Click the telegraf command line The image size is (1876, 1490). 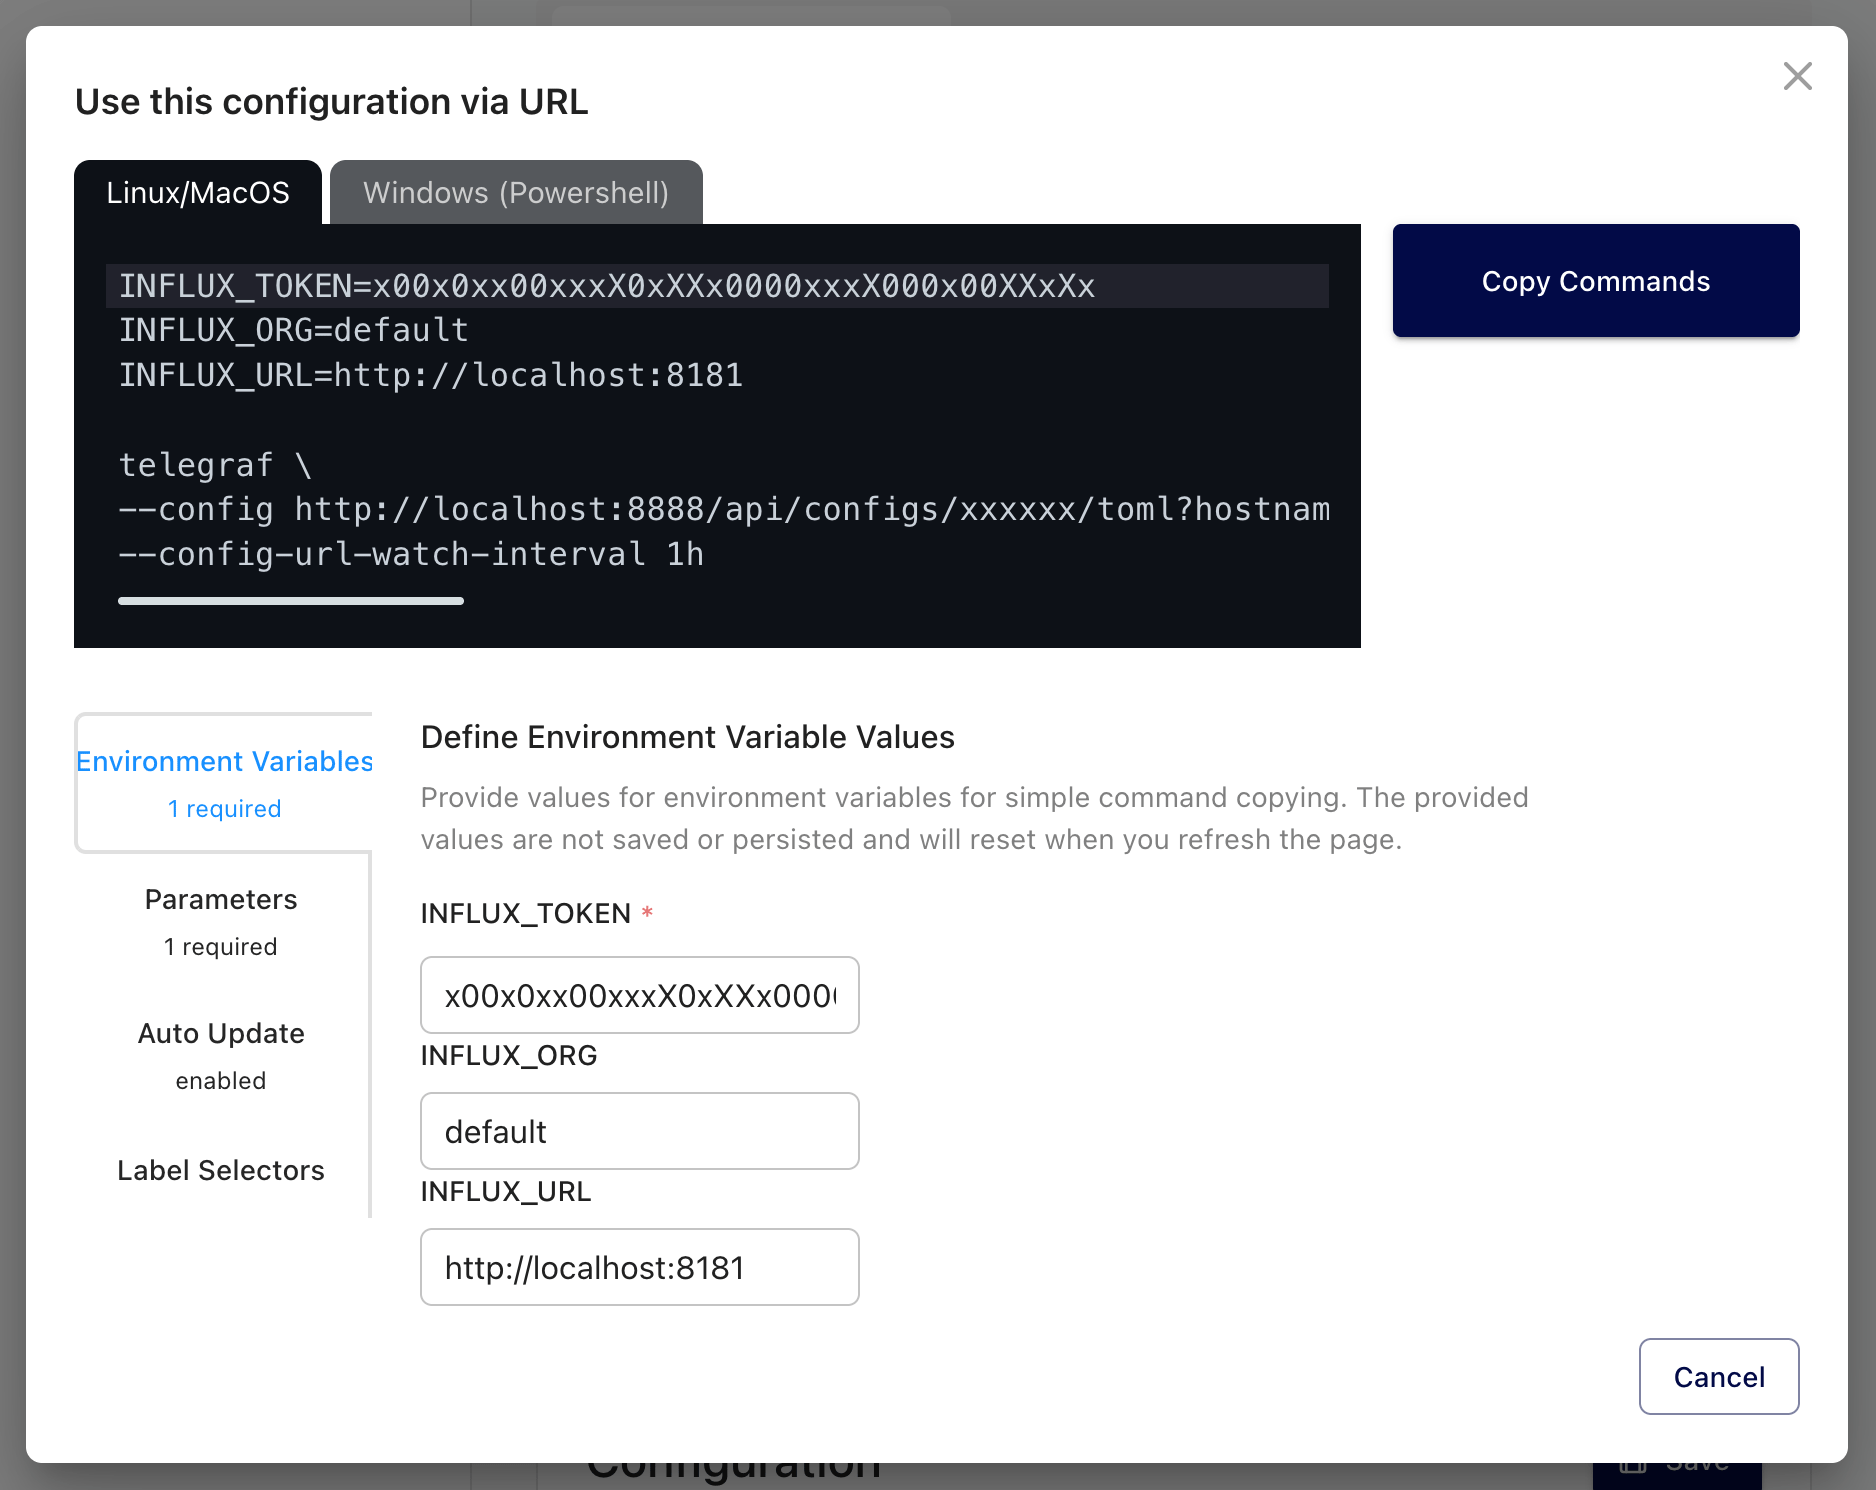click(x=215, y=465)
